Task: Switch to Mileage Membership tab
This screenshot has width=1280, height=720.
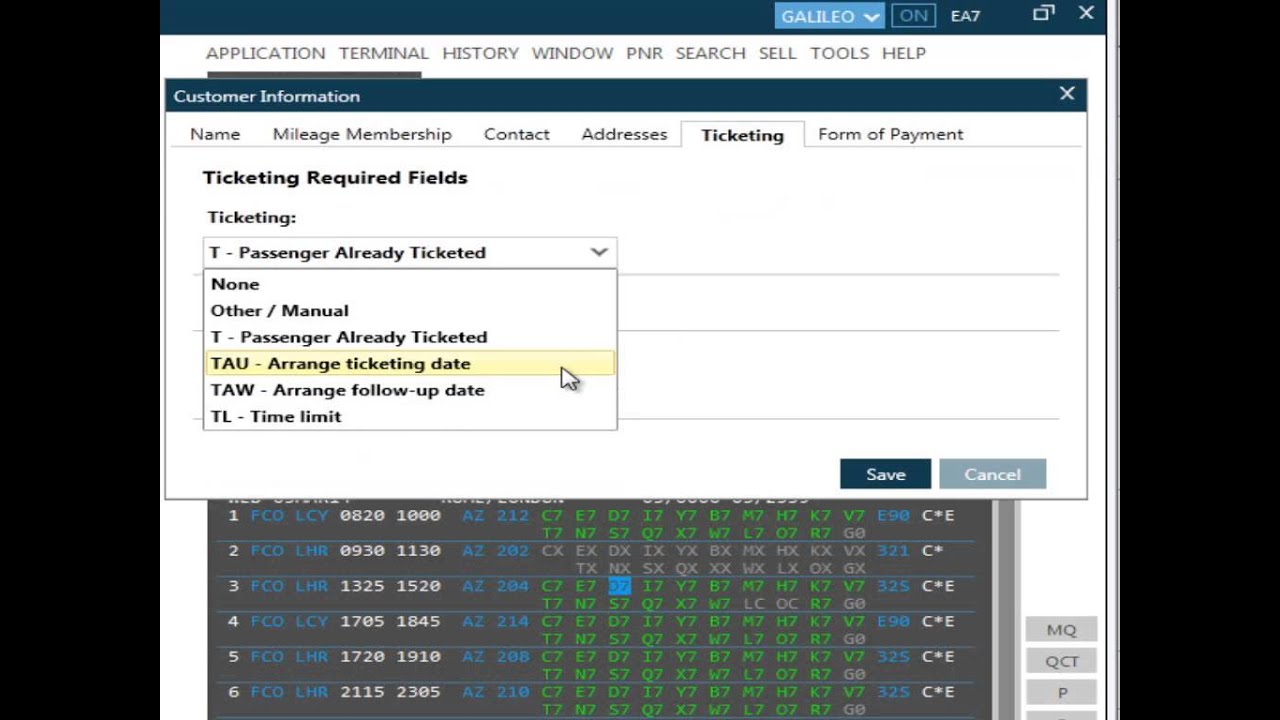Action: pos(362,134)
